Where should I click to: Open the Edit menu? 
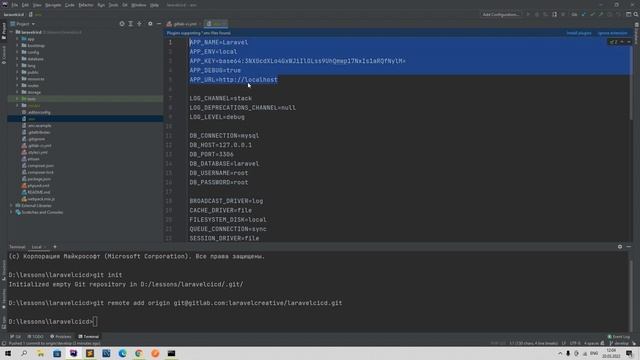tap(25, 5)
